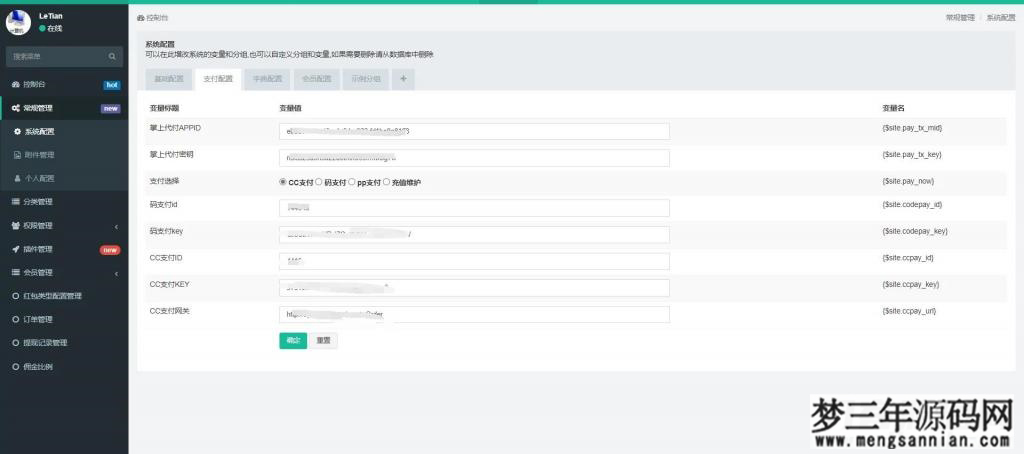Choose the pp支付 radio option
1024x454 pixels.
pos(352,182)
